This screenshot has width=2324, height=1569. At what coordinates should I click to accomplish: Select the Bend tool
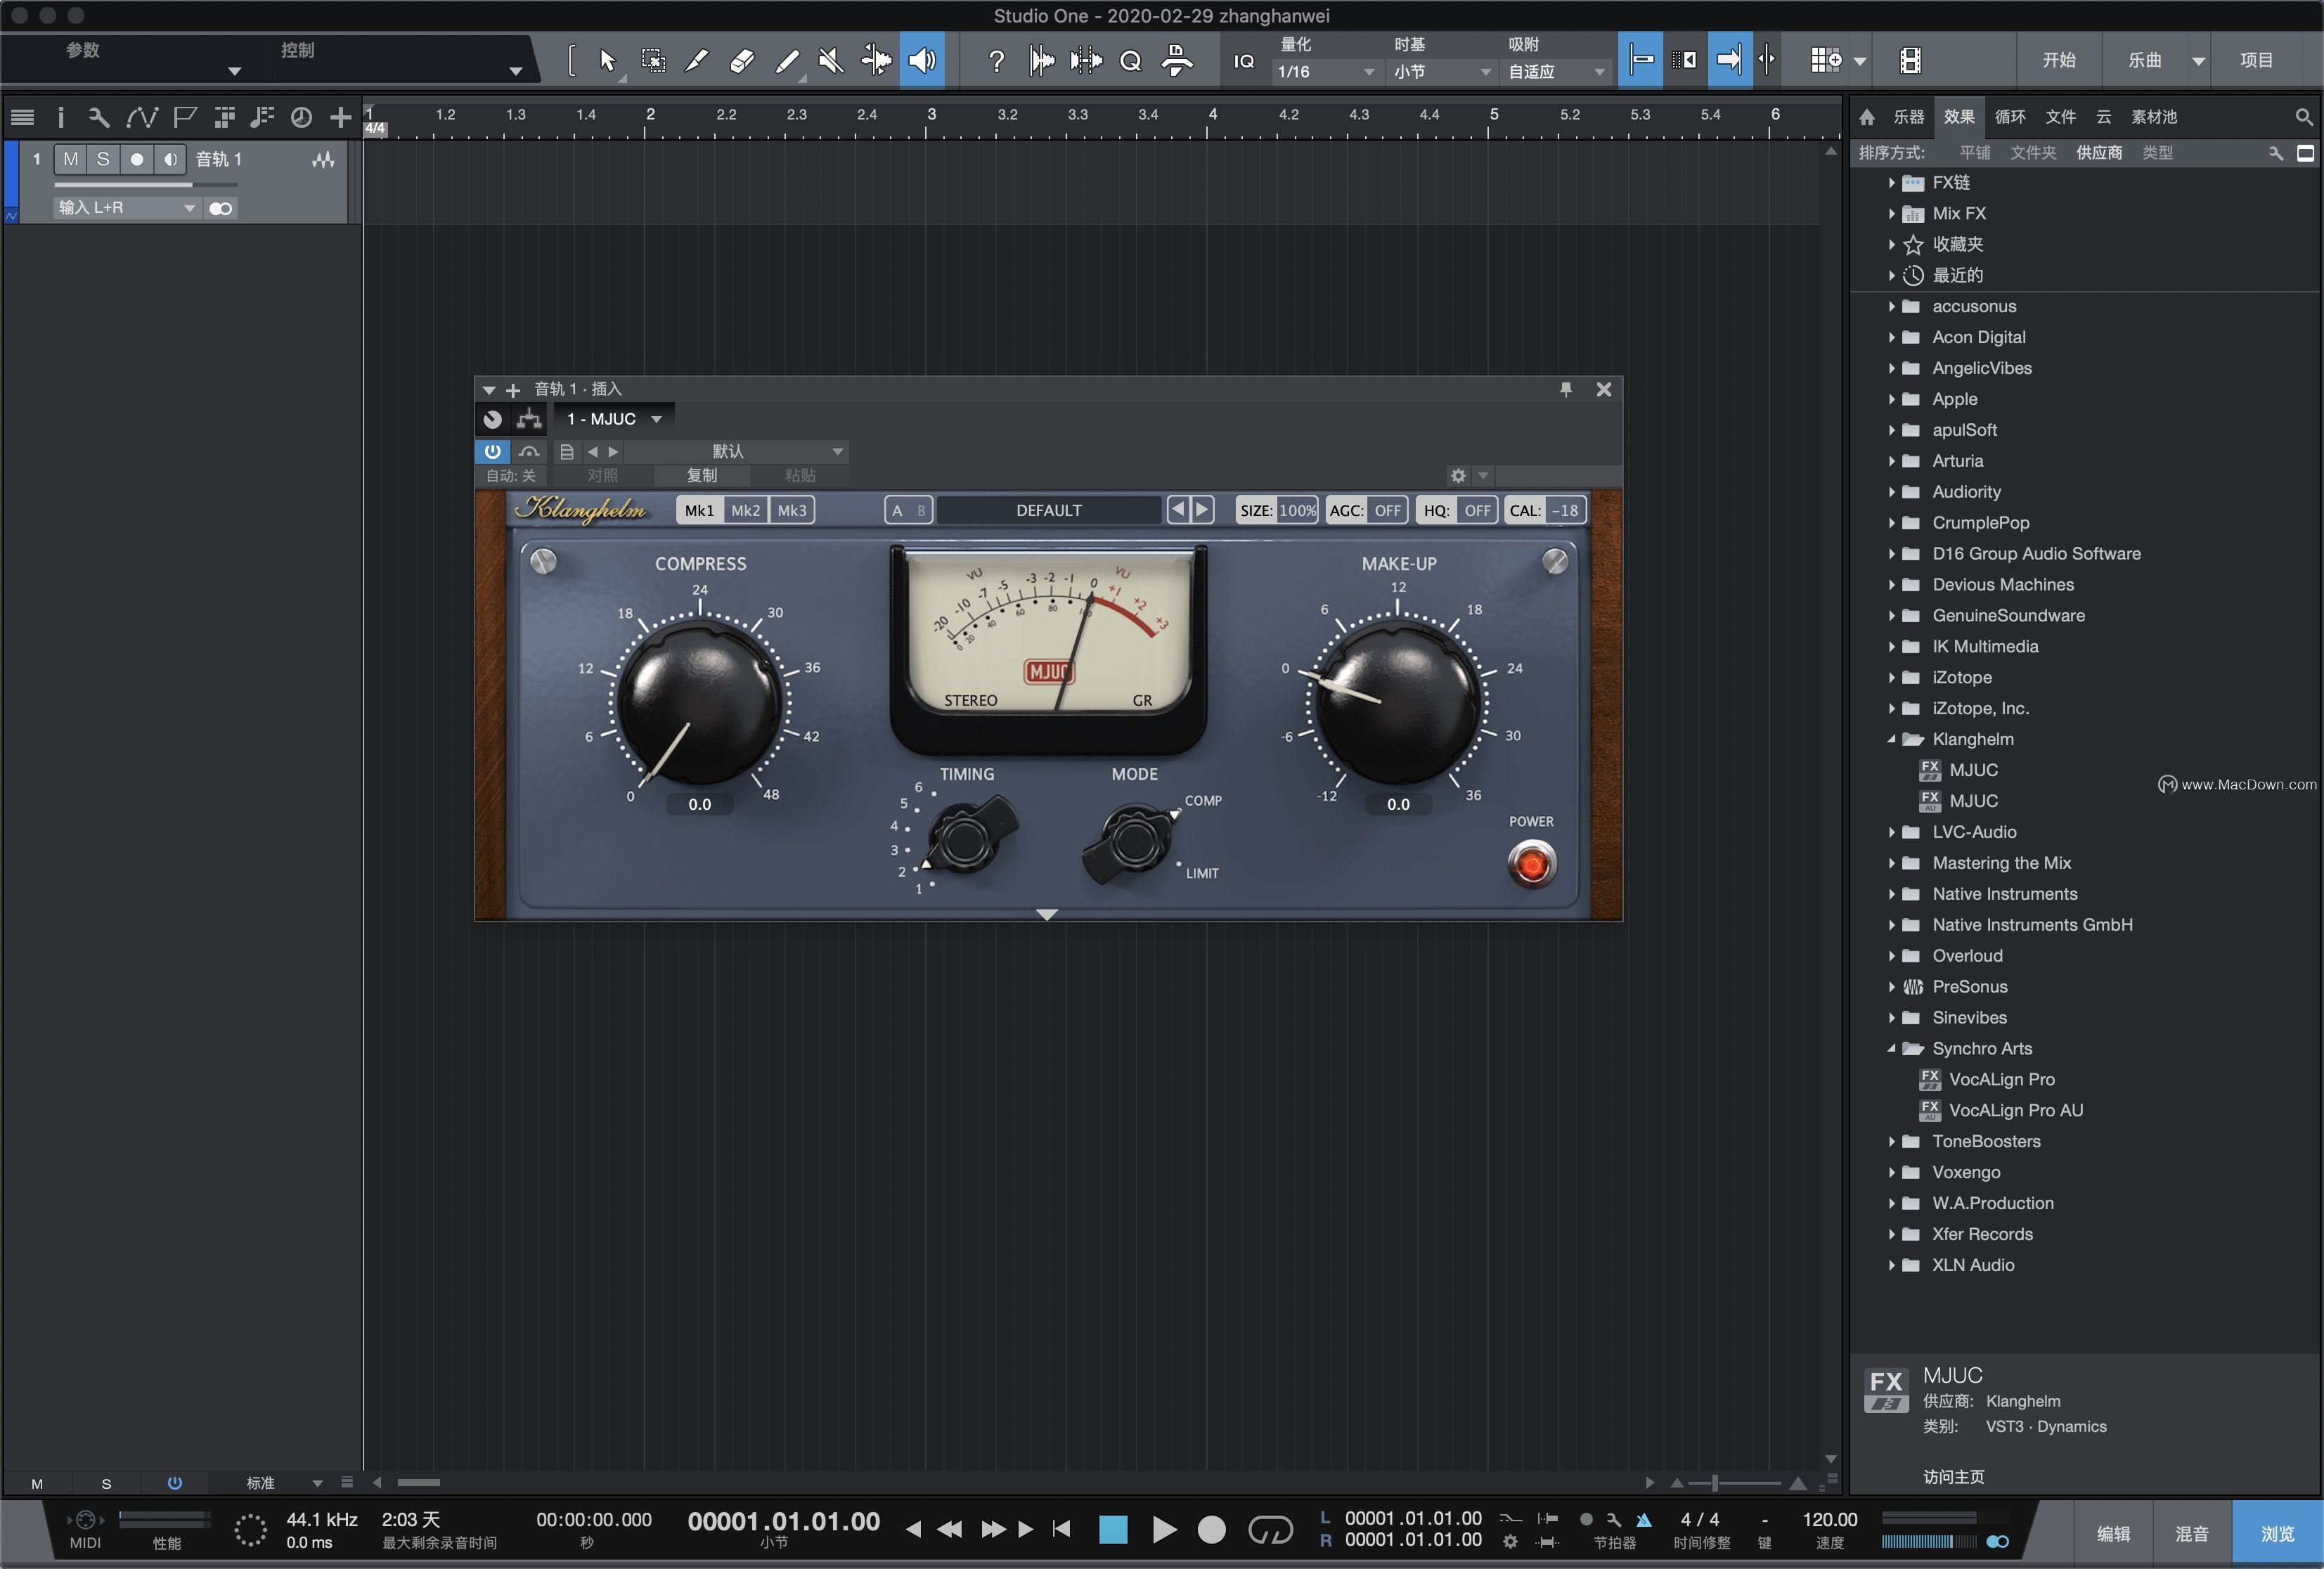point(876,61)
